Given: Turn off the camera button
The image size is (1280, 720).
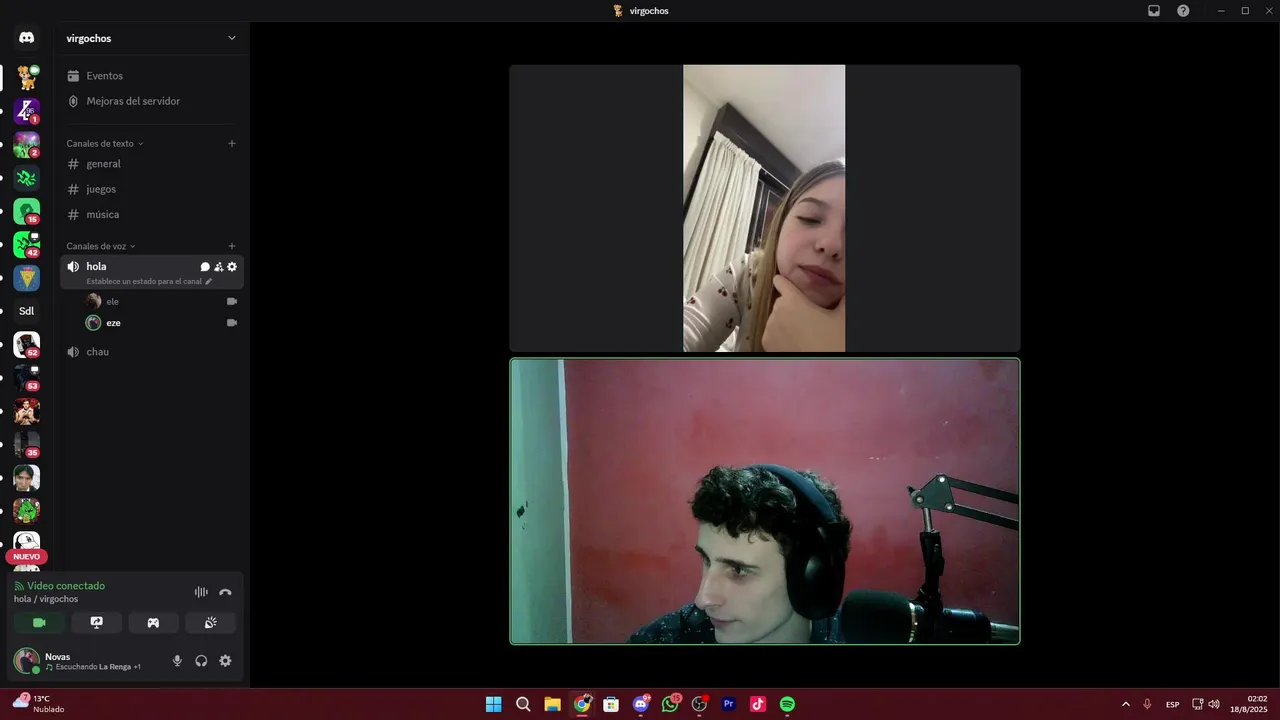Looking at the screenshot, I should [39, 623].
